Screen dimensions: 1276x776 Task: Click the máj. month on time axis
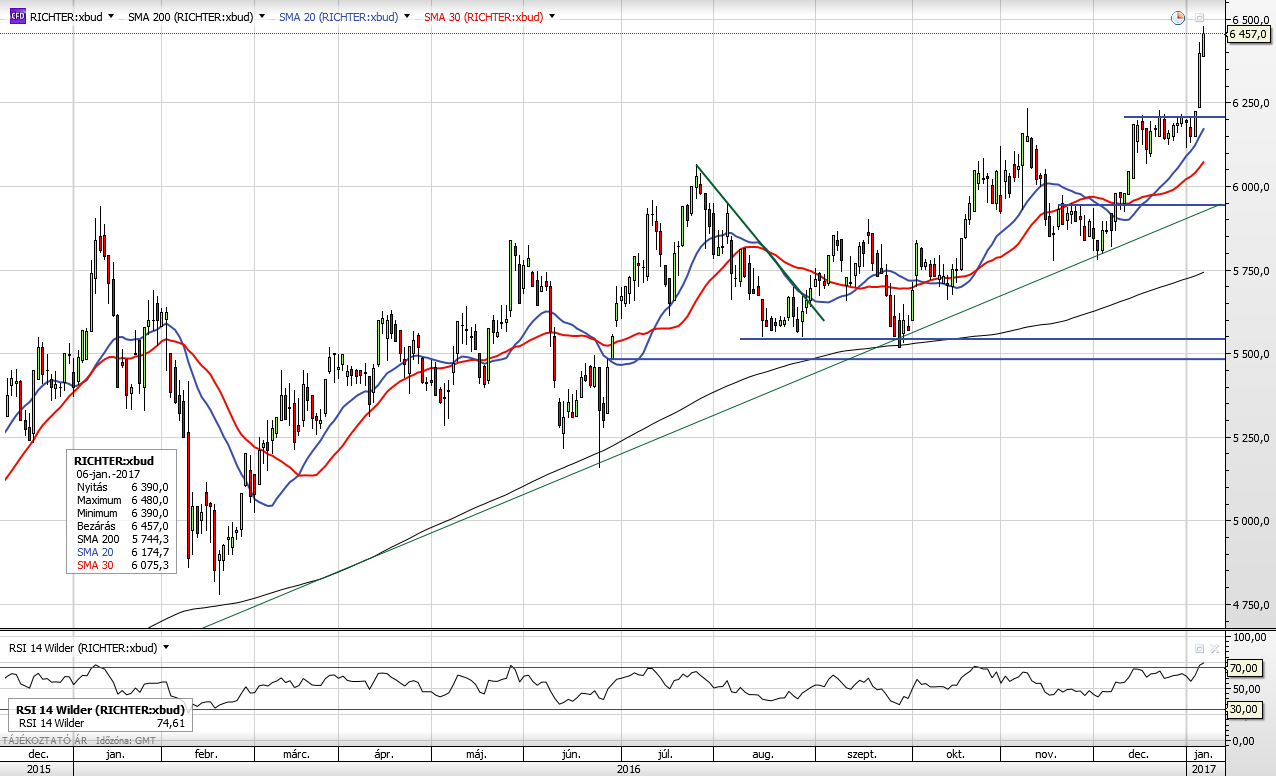pos(476,754)
